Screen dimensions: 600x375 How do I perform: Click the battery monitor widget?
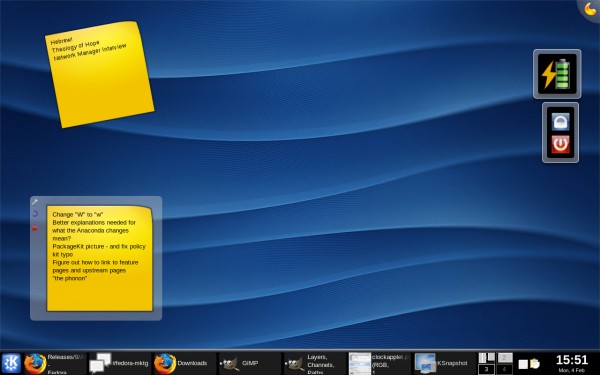tap(557, 74)
